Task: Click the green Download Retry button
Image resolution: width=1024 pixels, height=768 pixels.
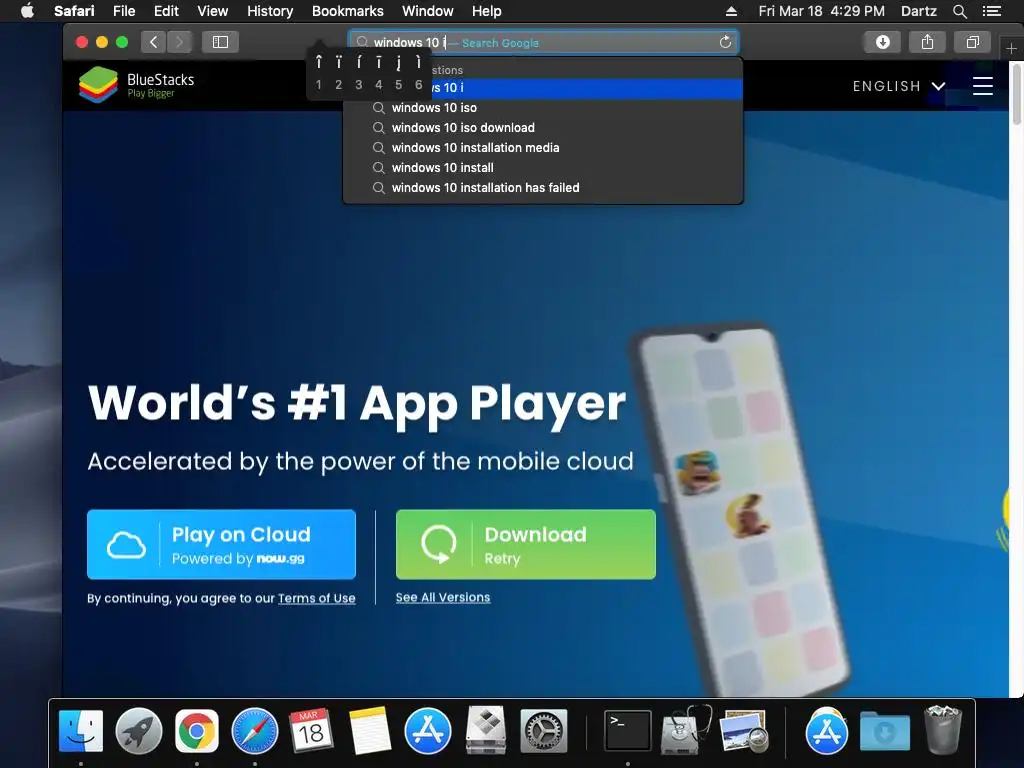Action: click(526, 545)
